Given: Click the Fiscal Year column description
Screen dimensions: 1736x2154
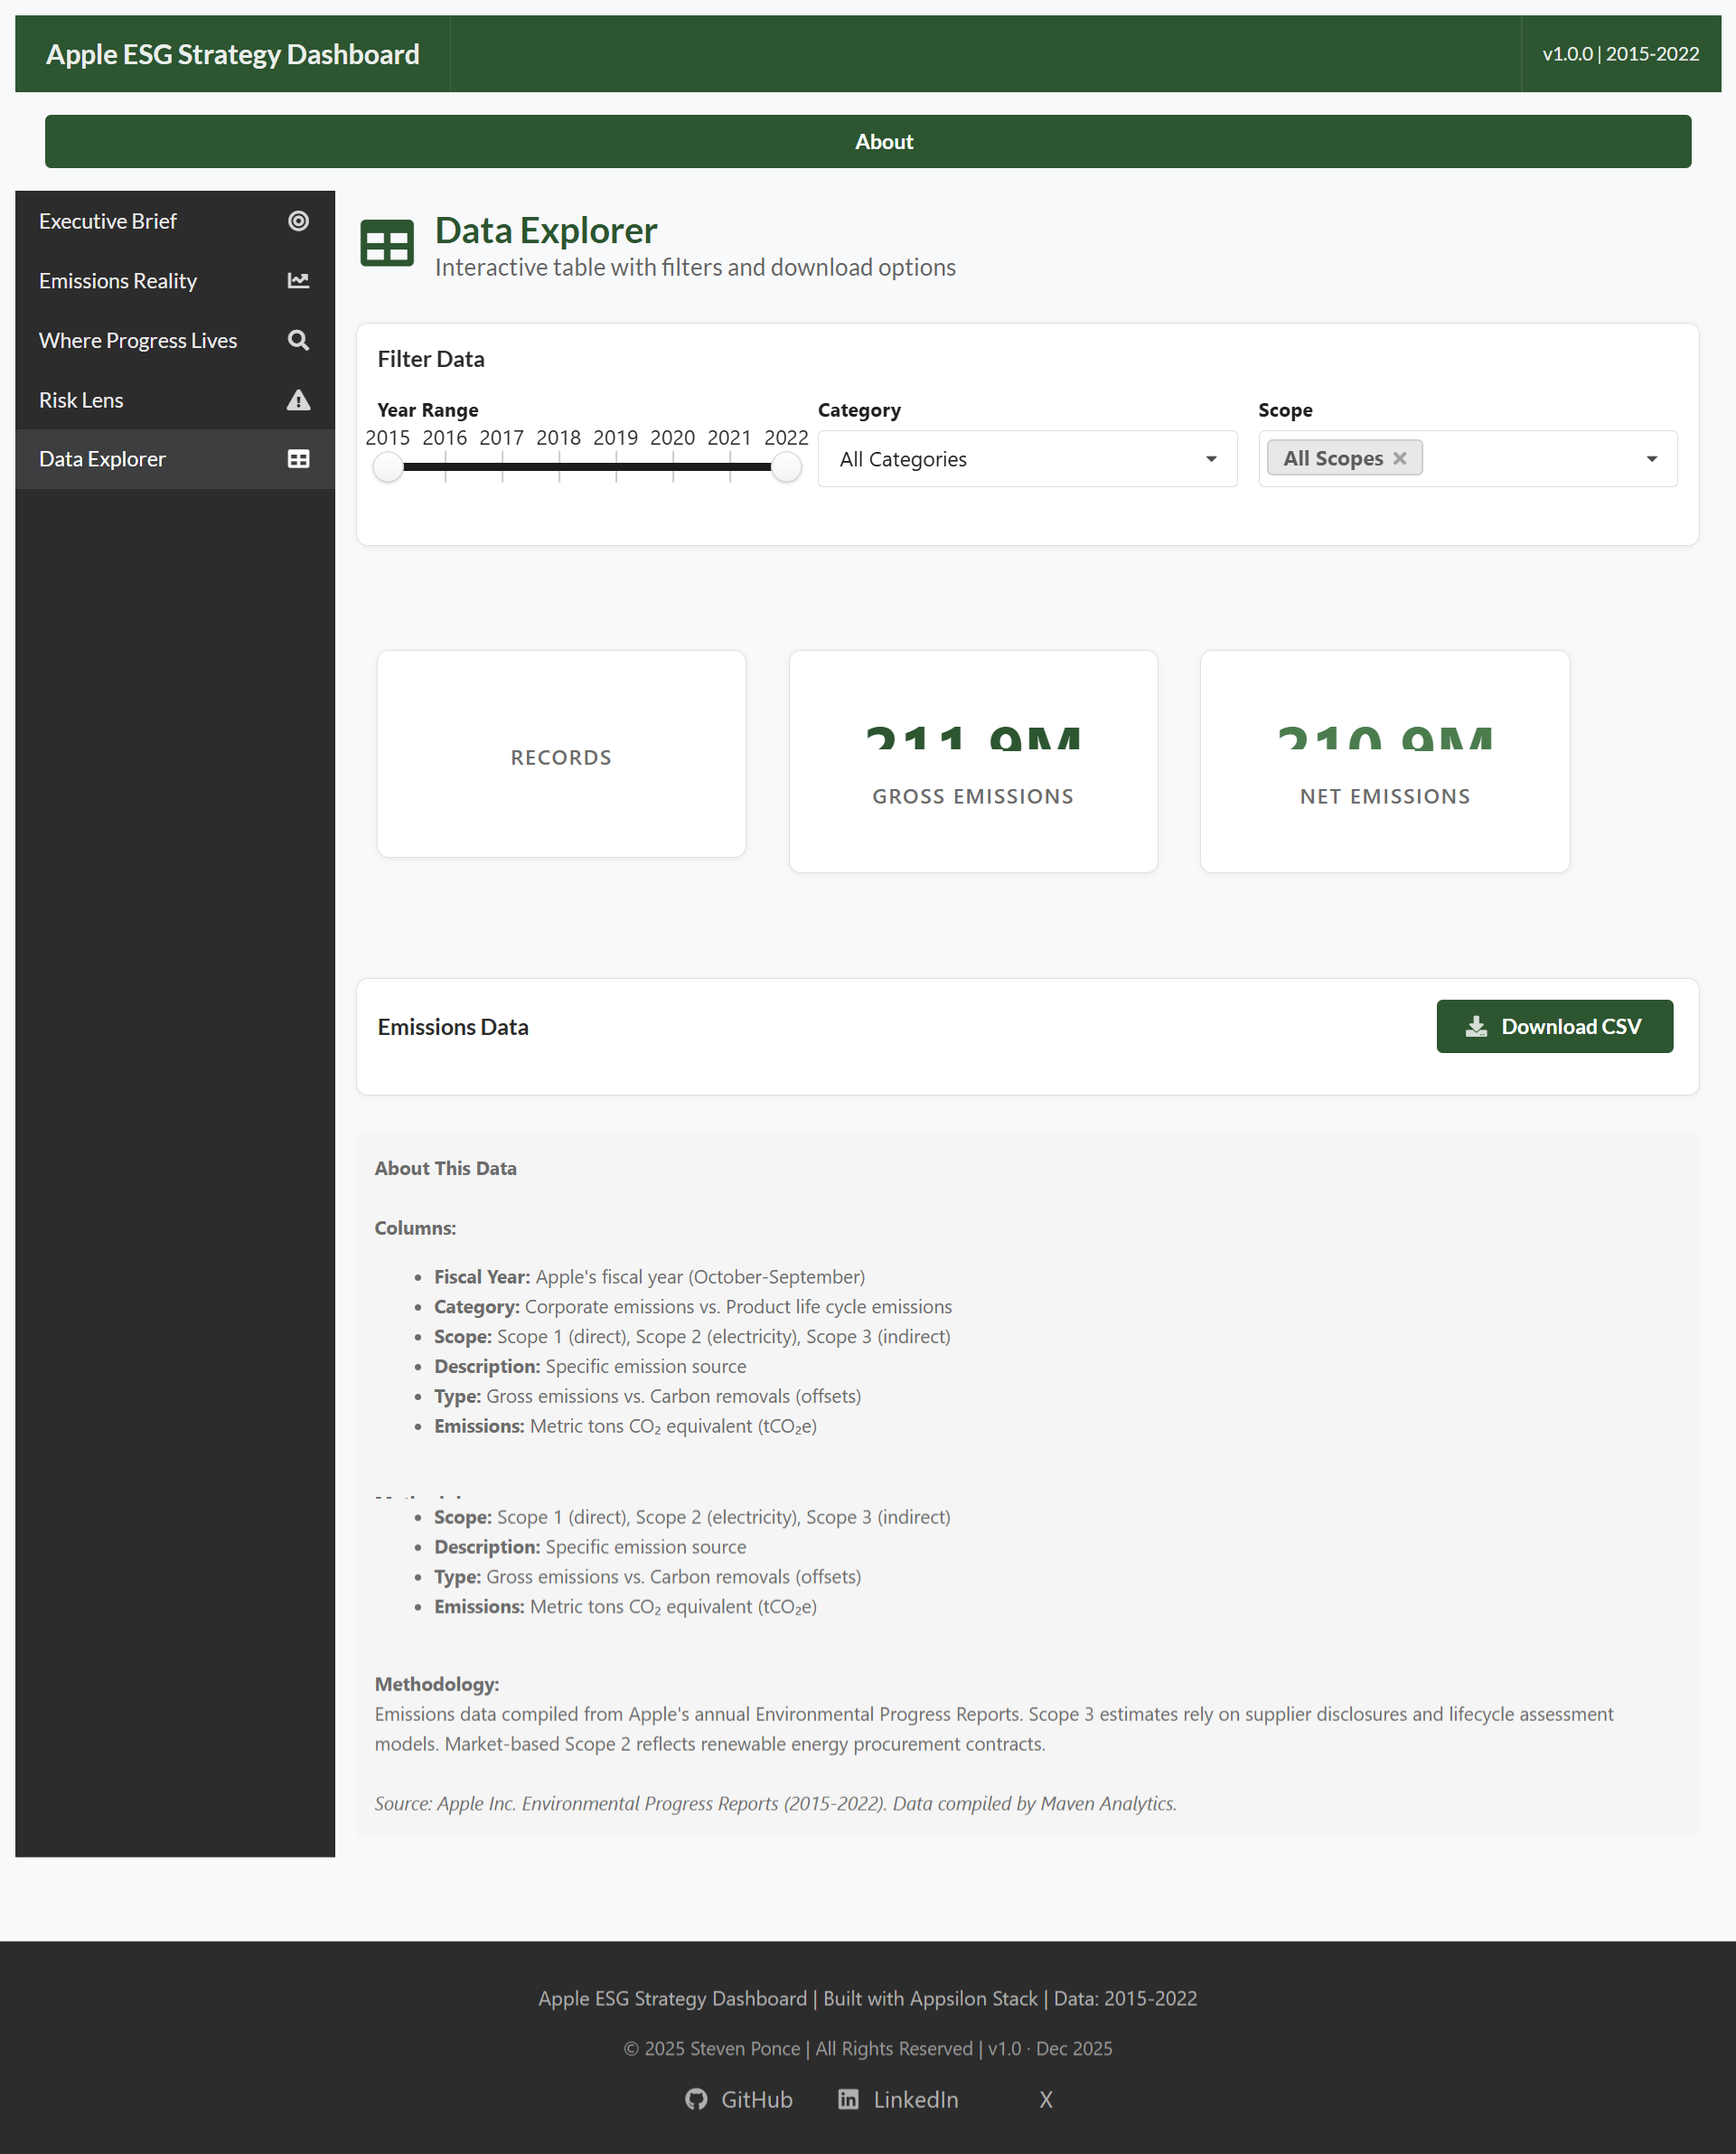Looking at the screenshot, I should click(x=650, y=1277).
